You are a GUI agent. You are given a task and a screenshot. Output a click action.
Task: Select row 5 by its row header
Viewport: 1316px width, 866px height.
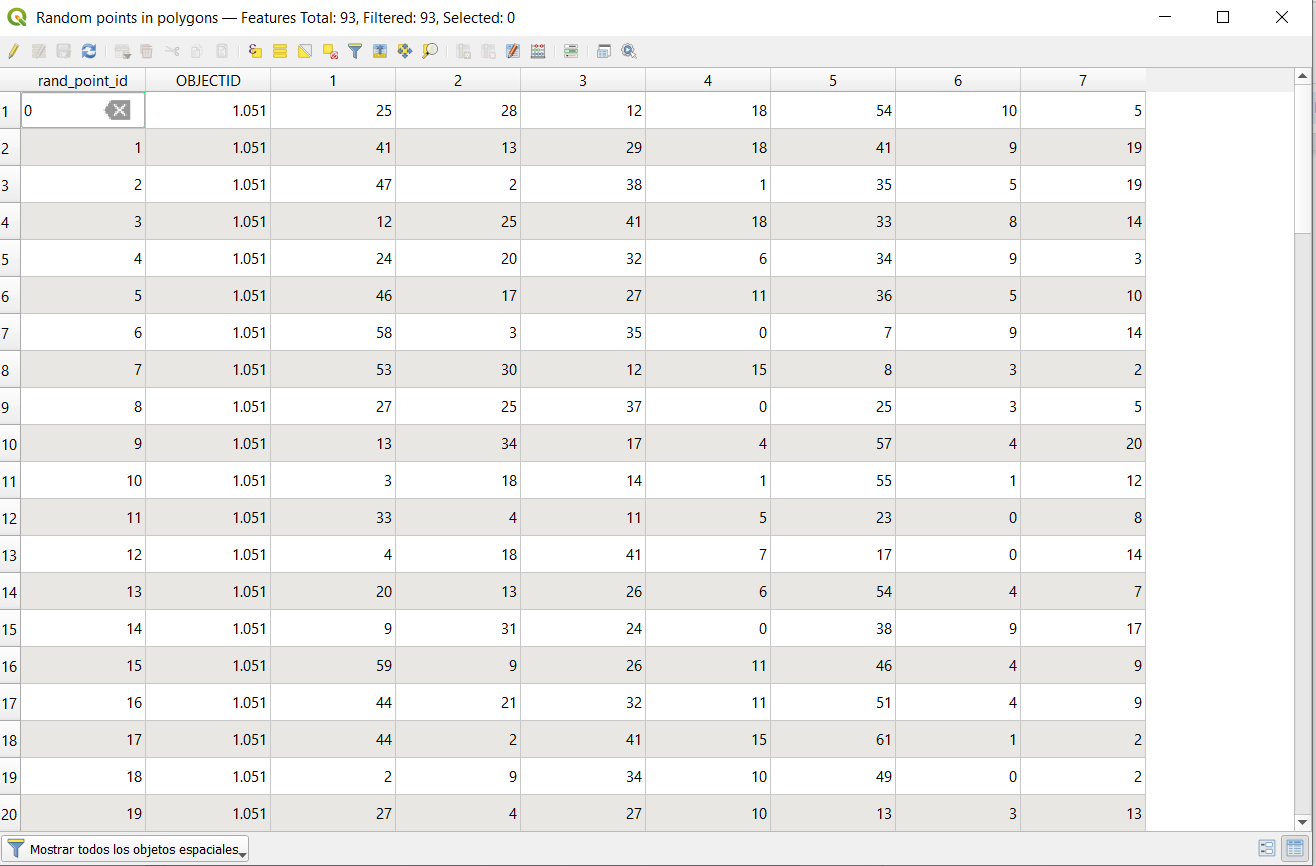(10, 259)
